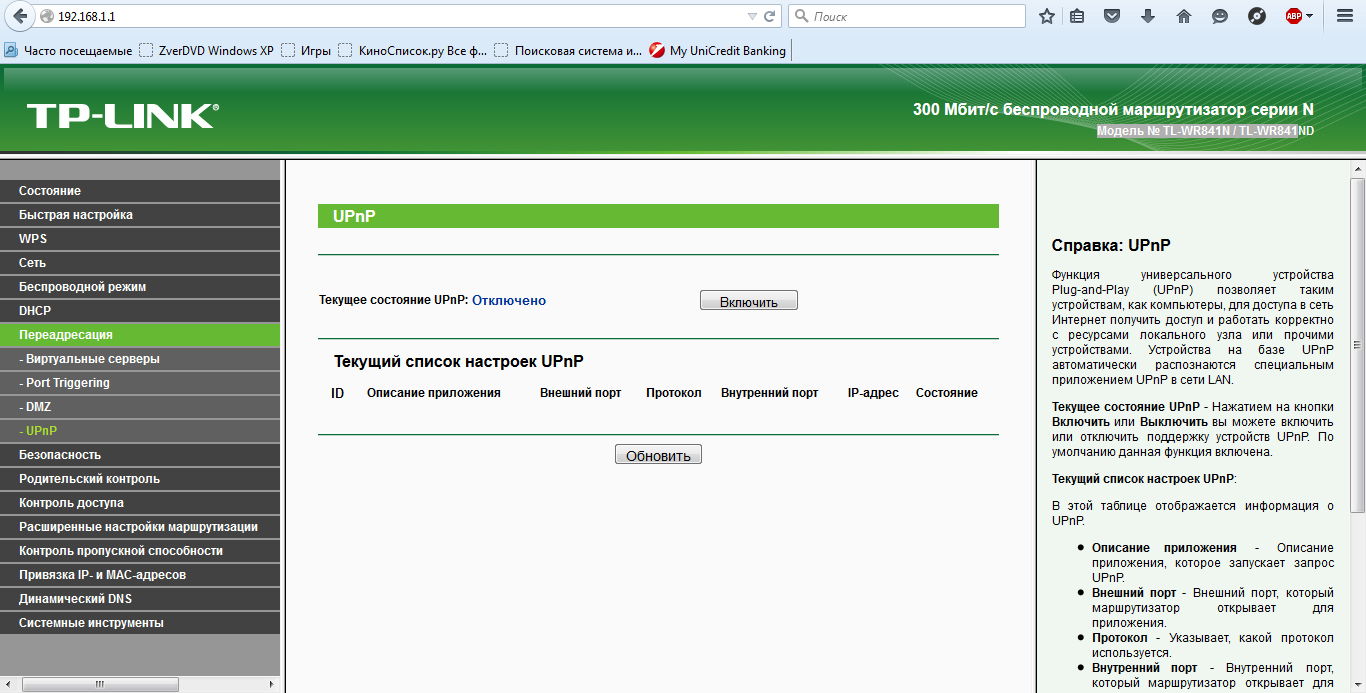Open the URL history dropdown arrow
1366x693 pixels.
coord(753,17)
